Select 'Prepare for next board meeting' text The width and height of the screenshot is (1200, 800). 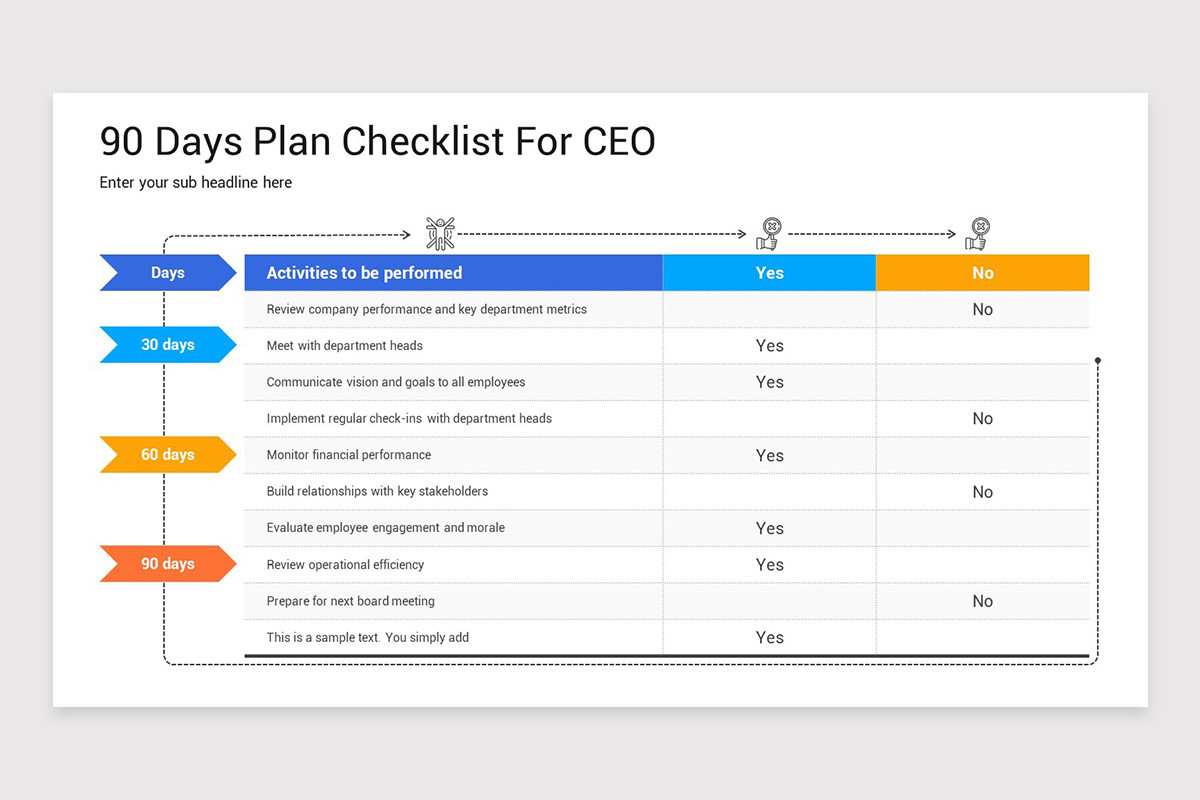click(x=350, y=601)
